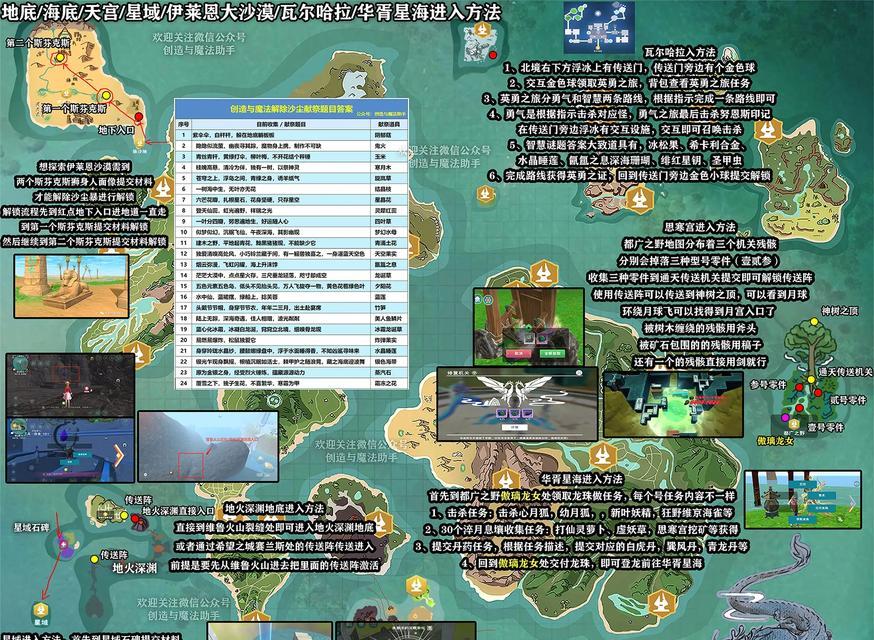
Task: Click table row 17 answer 竹笋
Action: [379, 308]
